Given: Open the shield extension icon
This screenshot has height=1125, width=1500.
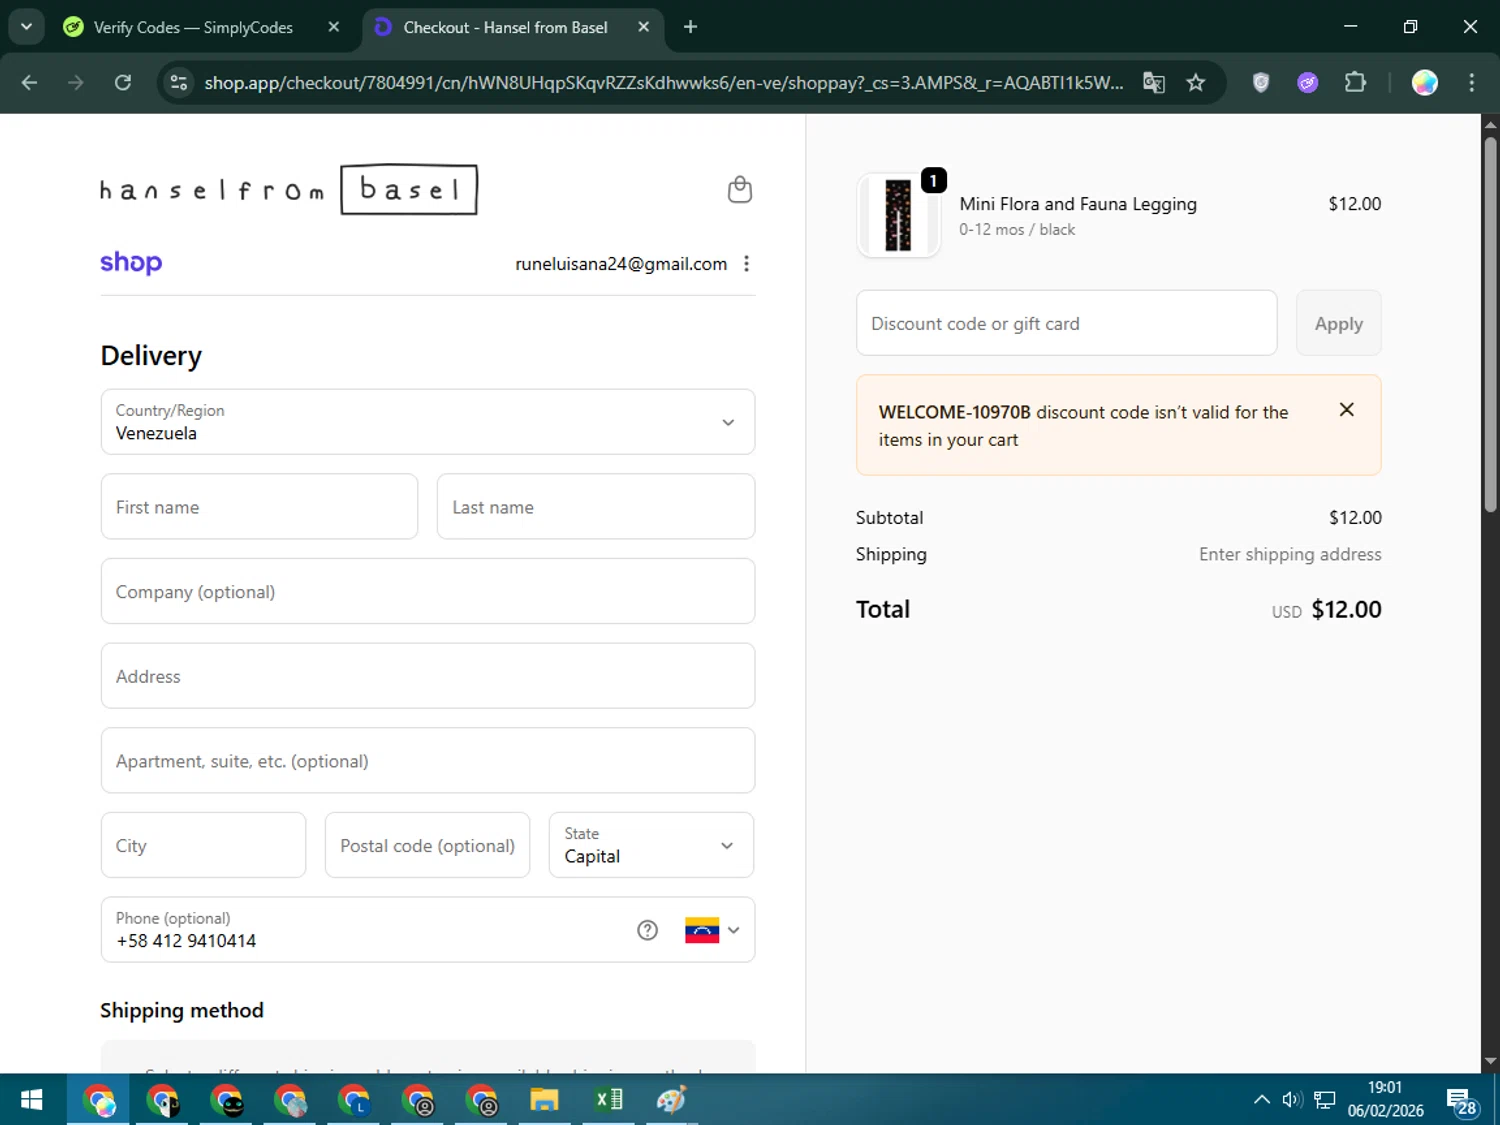Looking at the screenshot, I should click(1261, 82).
